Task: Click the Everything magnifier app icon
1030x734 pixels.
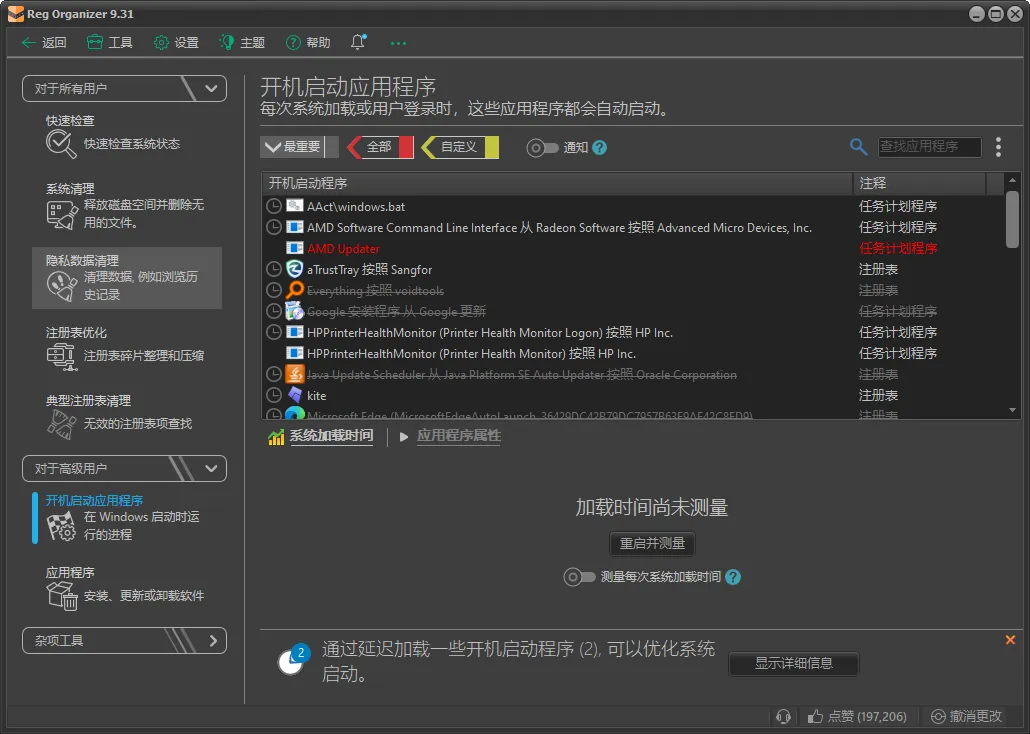Action: [x=294, y=290]
